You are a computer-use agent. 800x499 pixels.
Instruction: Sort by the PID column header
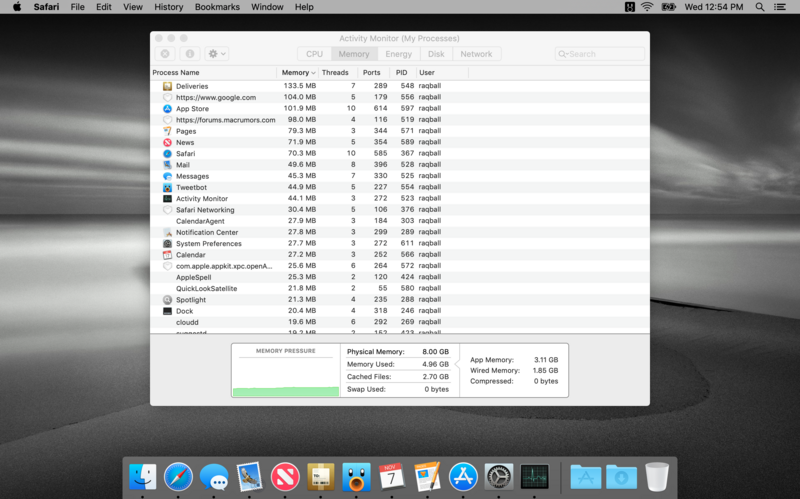(x=402, y=72)
